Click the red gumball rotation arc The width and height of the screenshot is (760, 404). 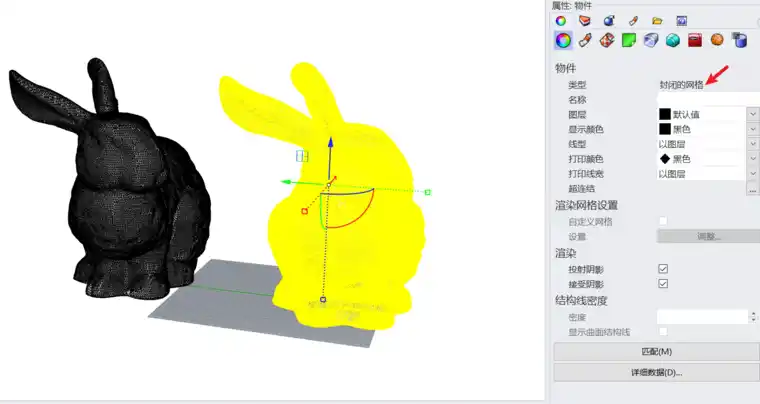pos(360,218)
